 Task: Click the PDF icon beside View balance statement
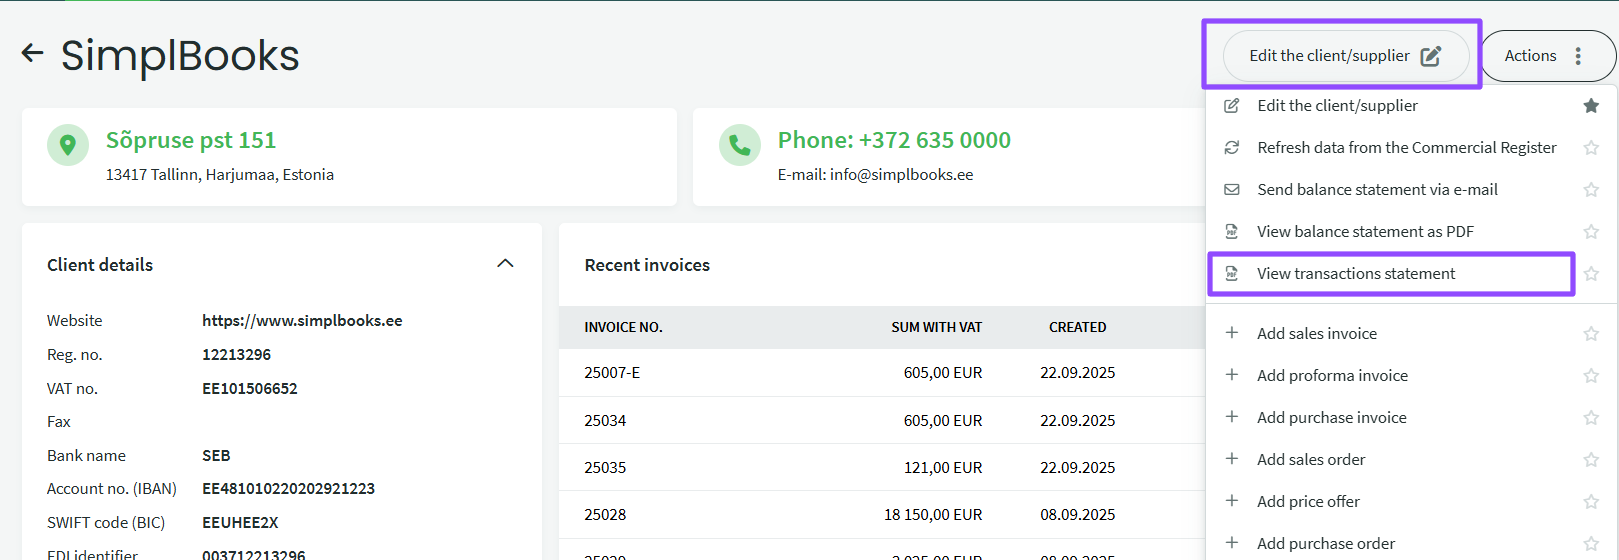coord(1232,232)
